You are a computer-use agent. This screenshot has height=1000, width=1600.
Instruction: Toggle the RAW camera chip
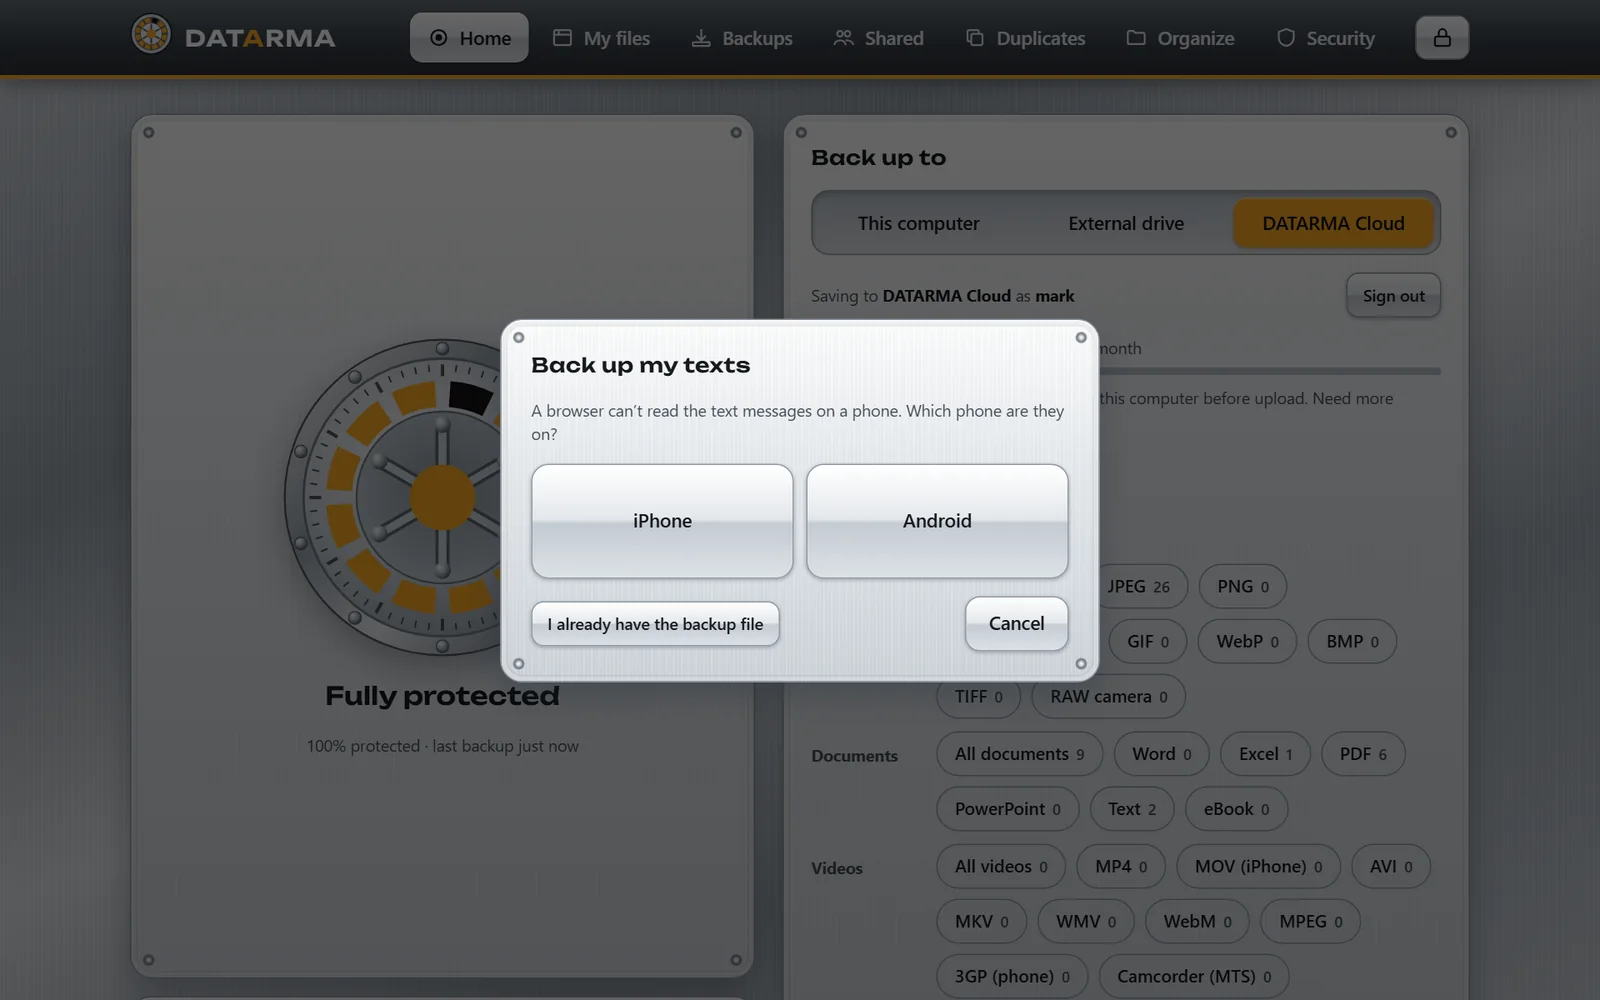[1108, 696]
